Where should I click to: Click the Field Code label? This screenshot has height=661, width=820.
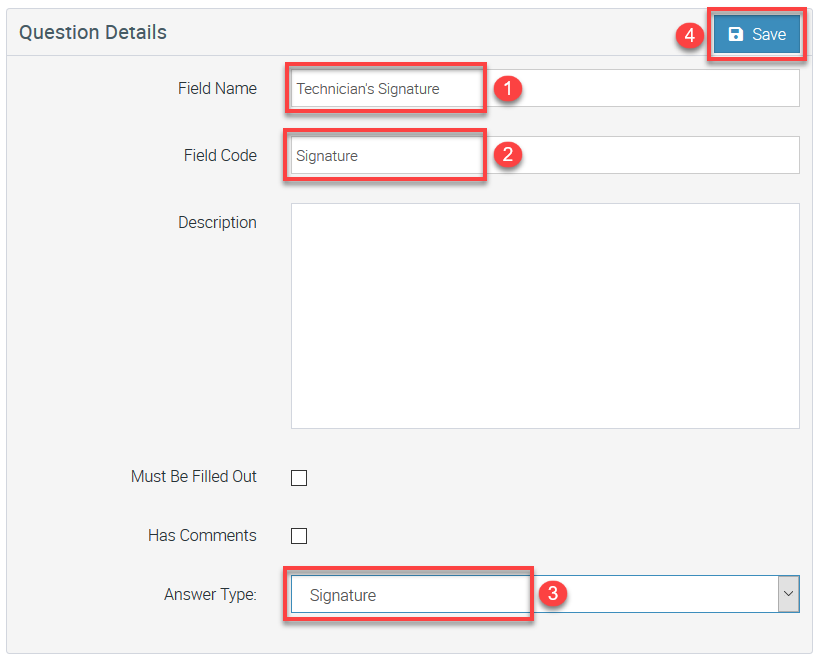tap(220, 155)
